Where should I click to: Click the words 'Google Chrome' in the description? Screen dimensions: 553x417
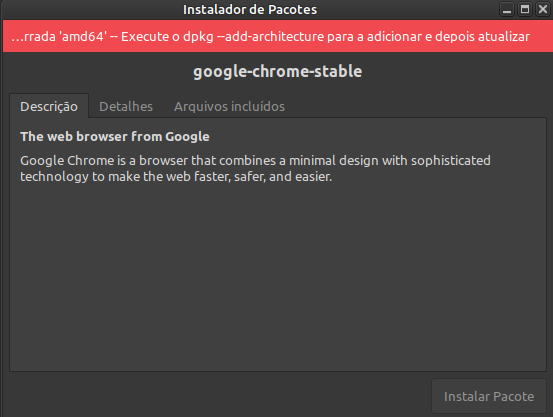click(67, 161)
